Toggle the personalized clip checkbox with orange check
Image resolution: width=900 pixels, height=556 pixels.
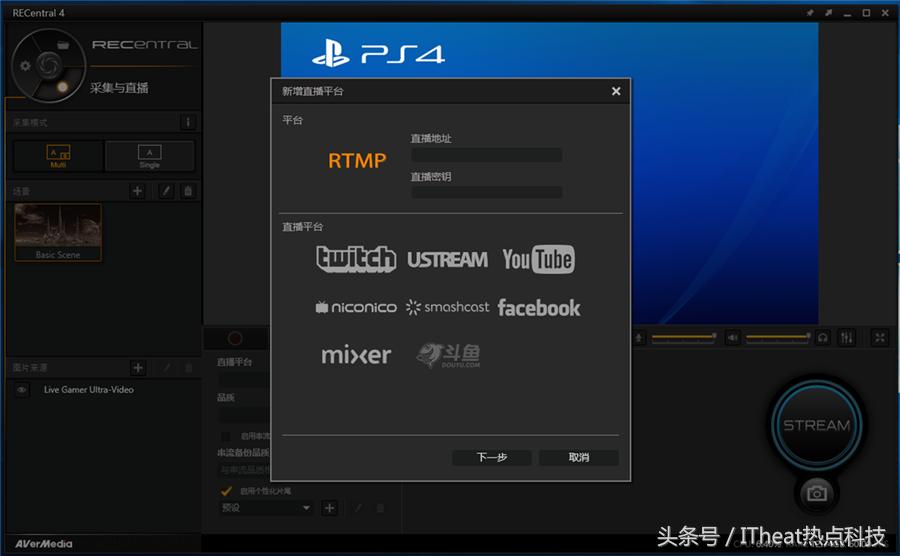pyautogui.click(x=226, y=491)
